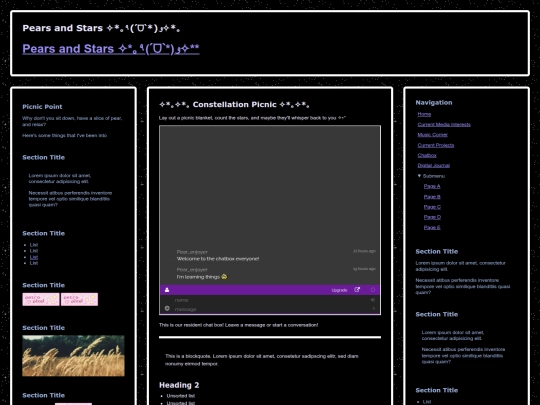Viewport: 540px width, 405px height.
Task: Select Page B in Submenu
Action: point(432,197)
